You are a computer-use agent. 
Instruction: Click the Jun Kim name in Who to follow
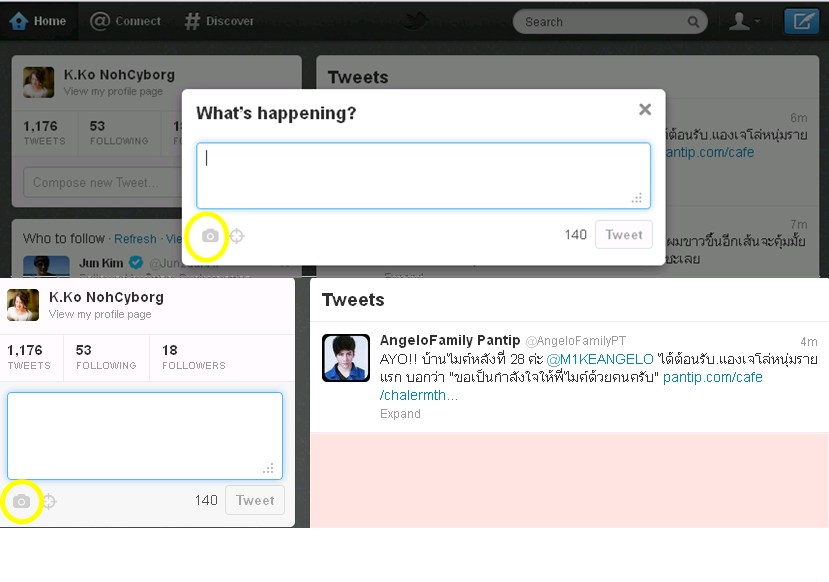click(101, 263)
